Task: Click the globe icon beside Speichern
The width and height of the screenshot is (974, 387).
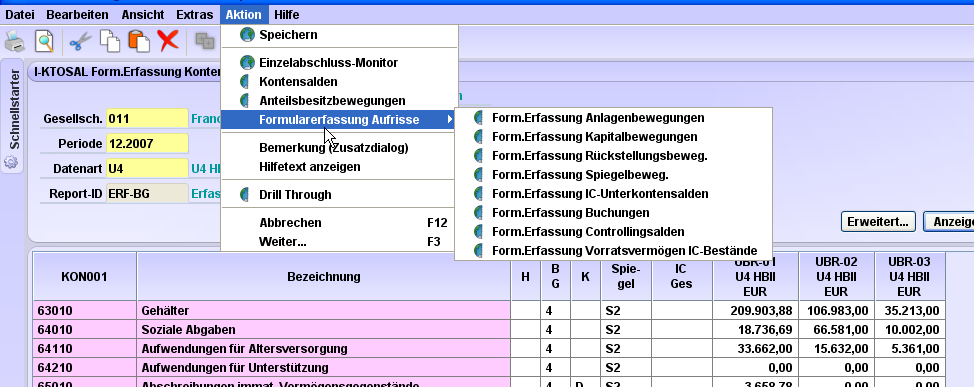Action: pos(247,35)
